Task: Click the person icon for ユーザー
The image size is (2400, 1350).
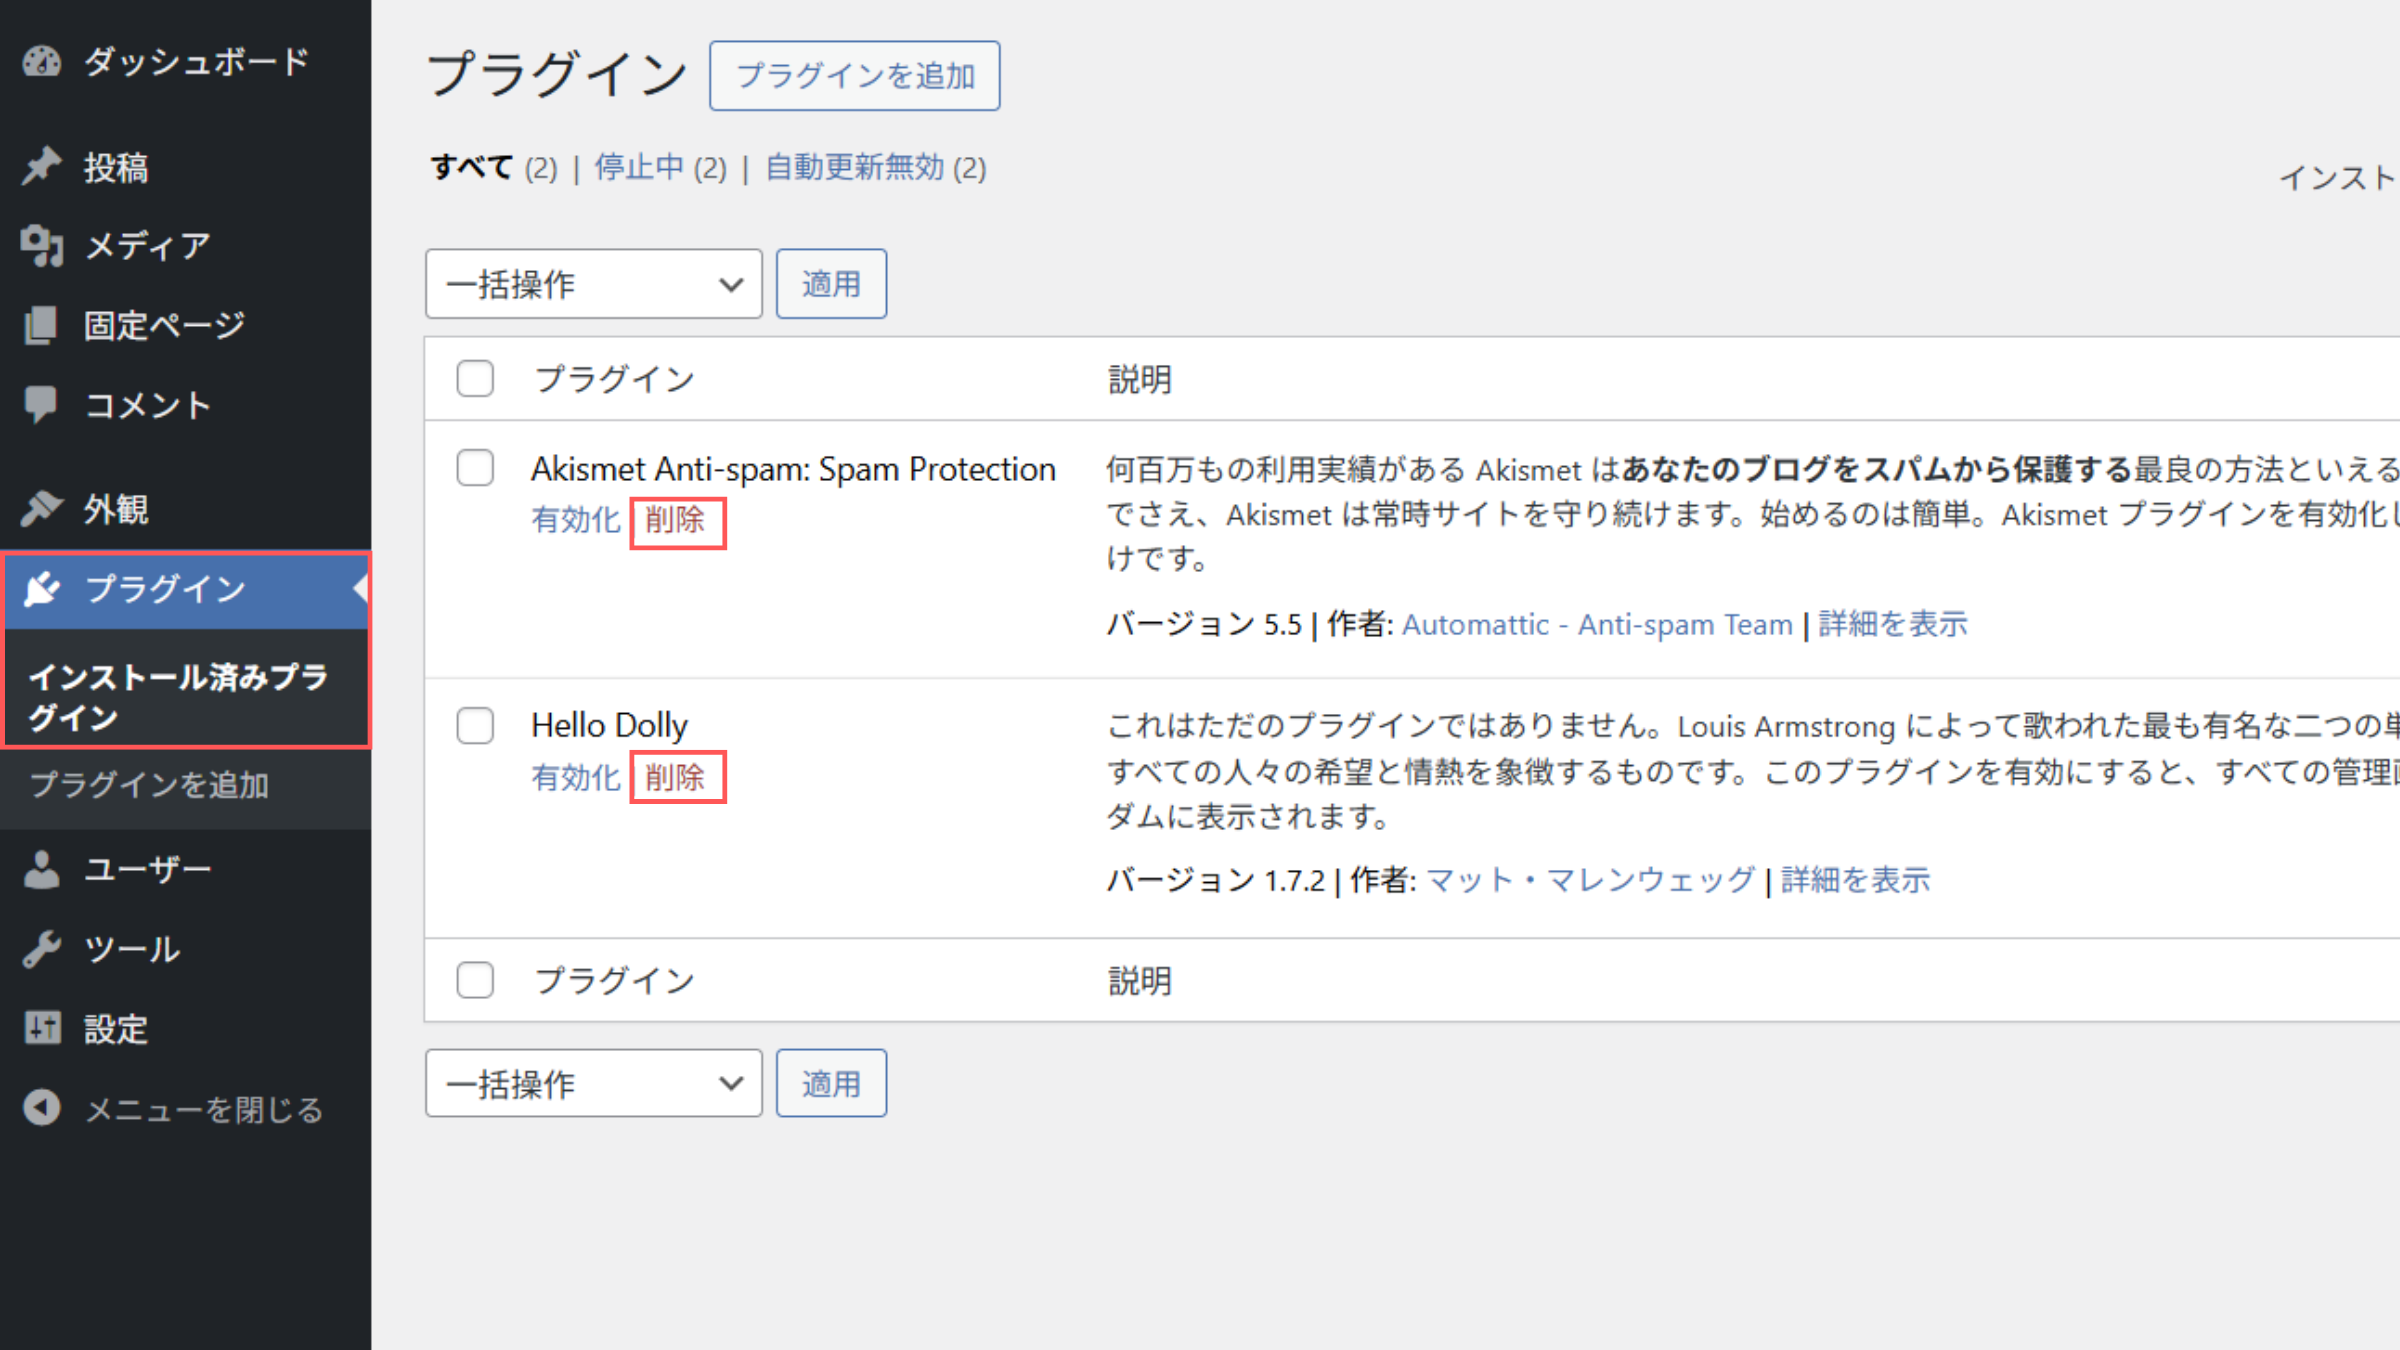Action: 42,869
